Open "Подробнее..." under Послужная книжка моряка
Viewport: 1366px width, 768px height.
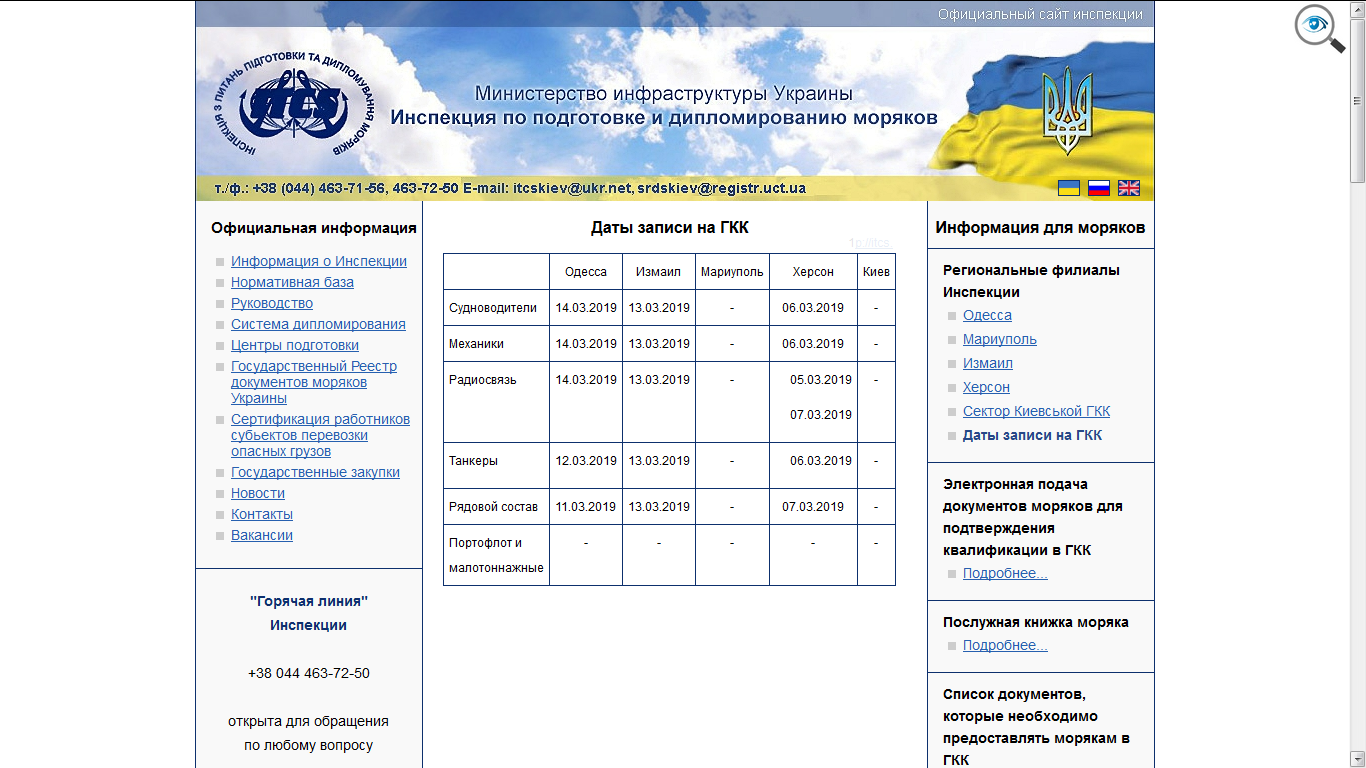1003,644
